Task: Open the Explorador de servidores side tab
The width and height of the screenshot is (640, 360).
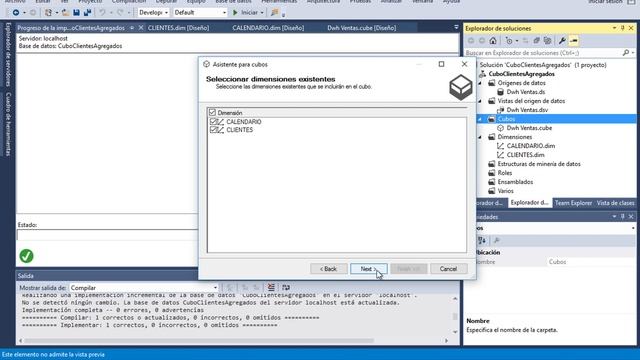Action: (8, 54)
